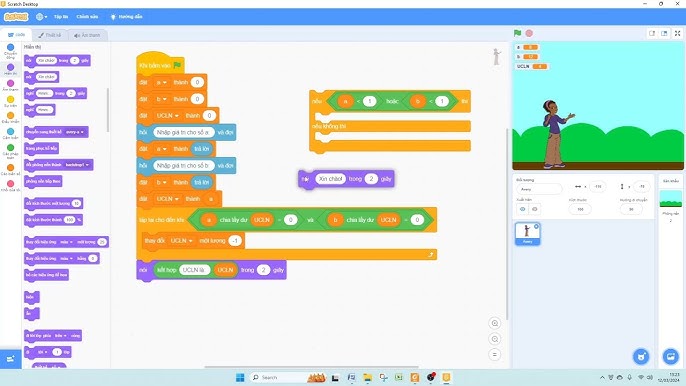Open the choose a sprite button
This screenshot has width=686, height=386.
click(x=641, y=356)
